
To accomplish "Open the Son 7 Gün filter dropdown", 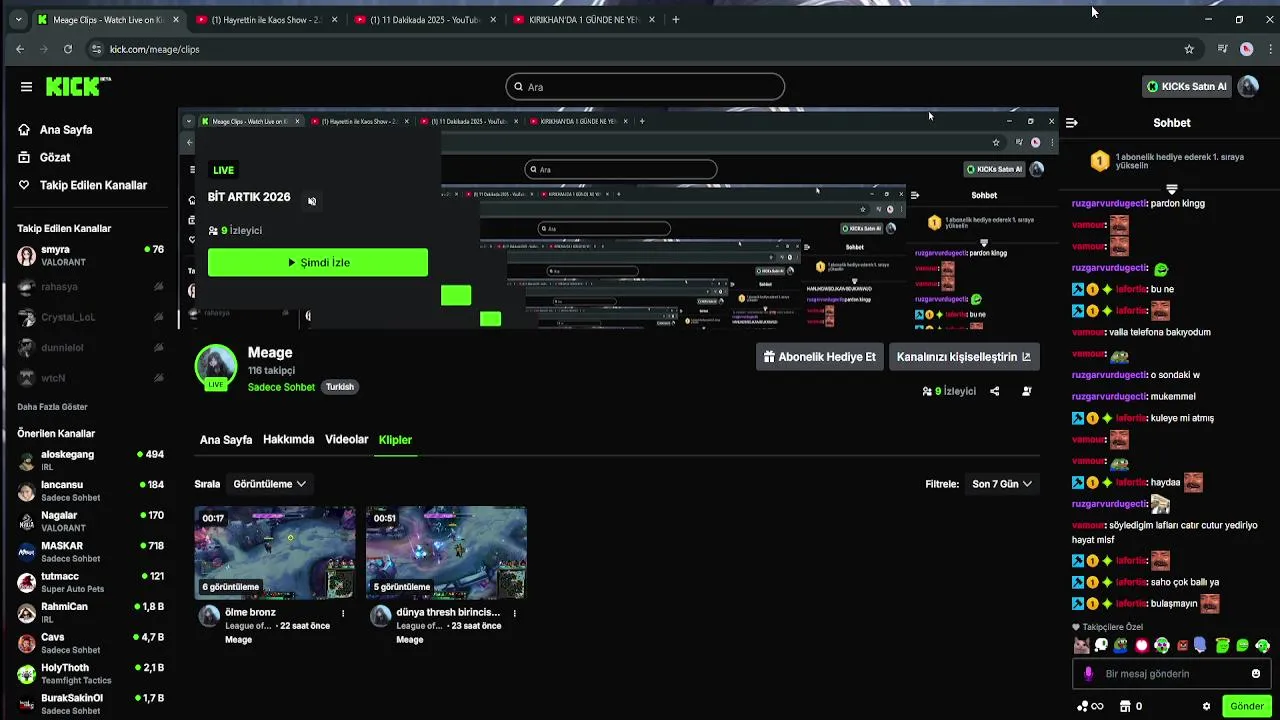I will [x=1002, y=484].
